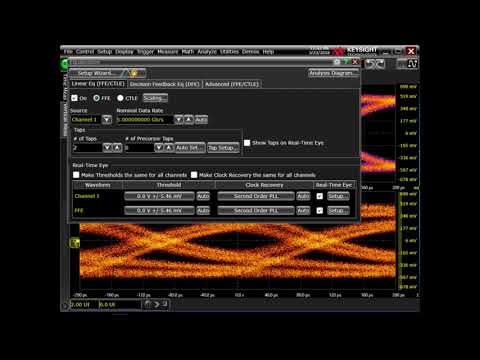Open the Demos menu

pos(250,52)
